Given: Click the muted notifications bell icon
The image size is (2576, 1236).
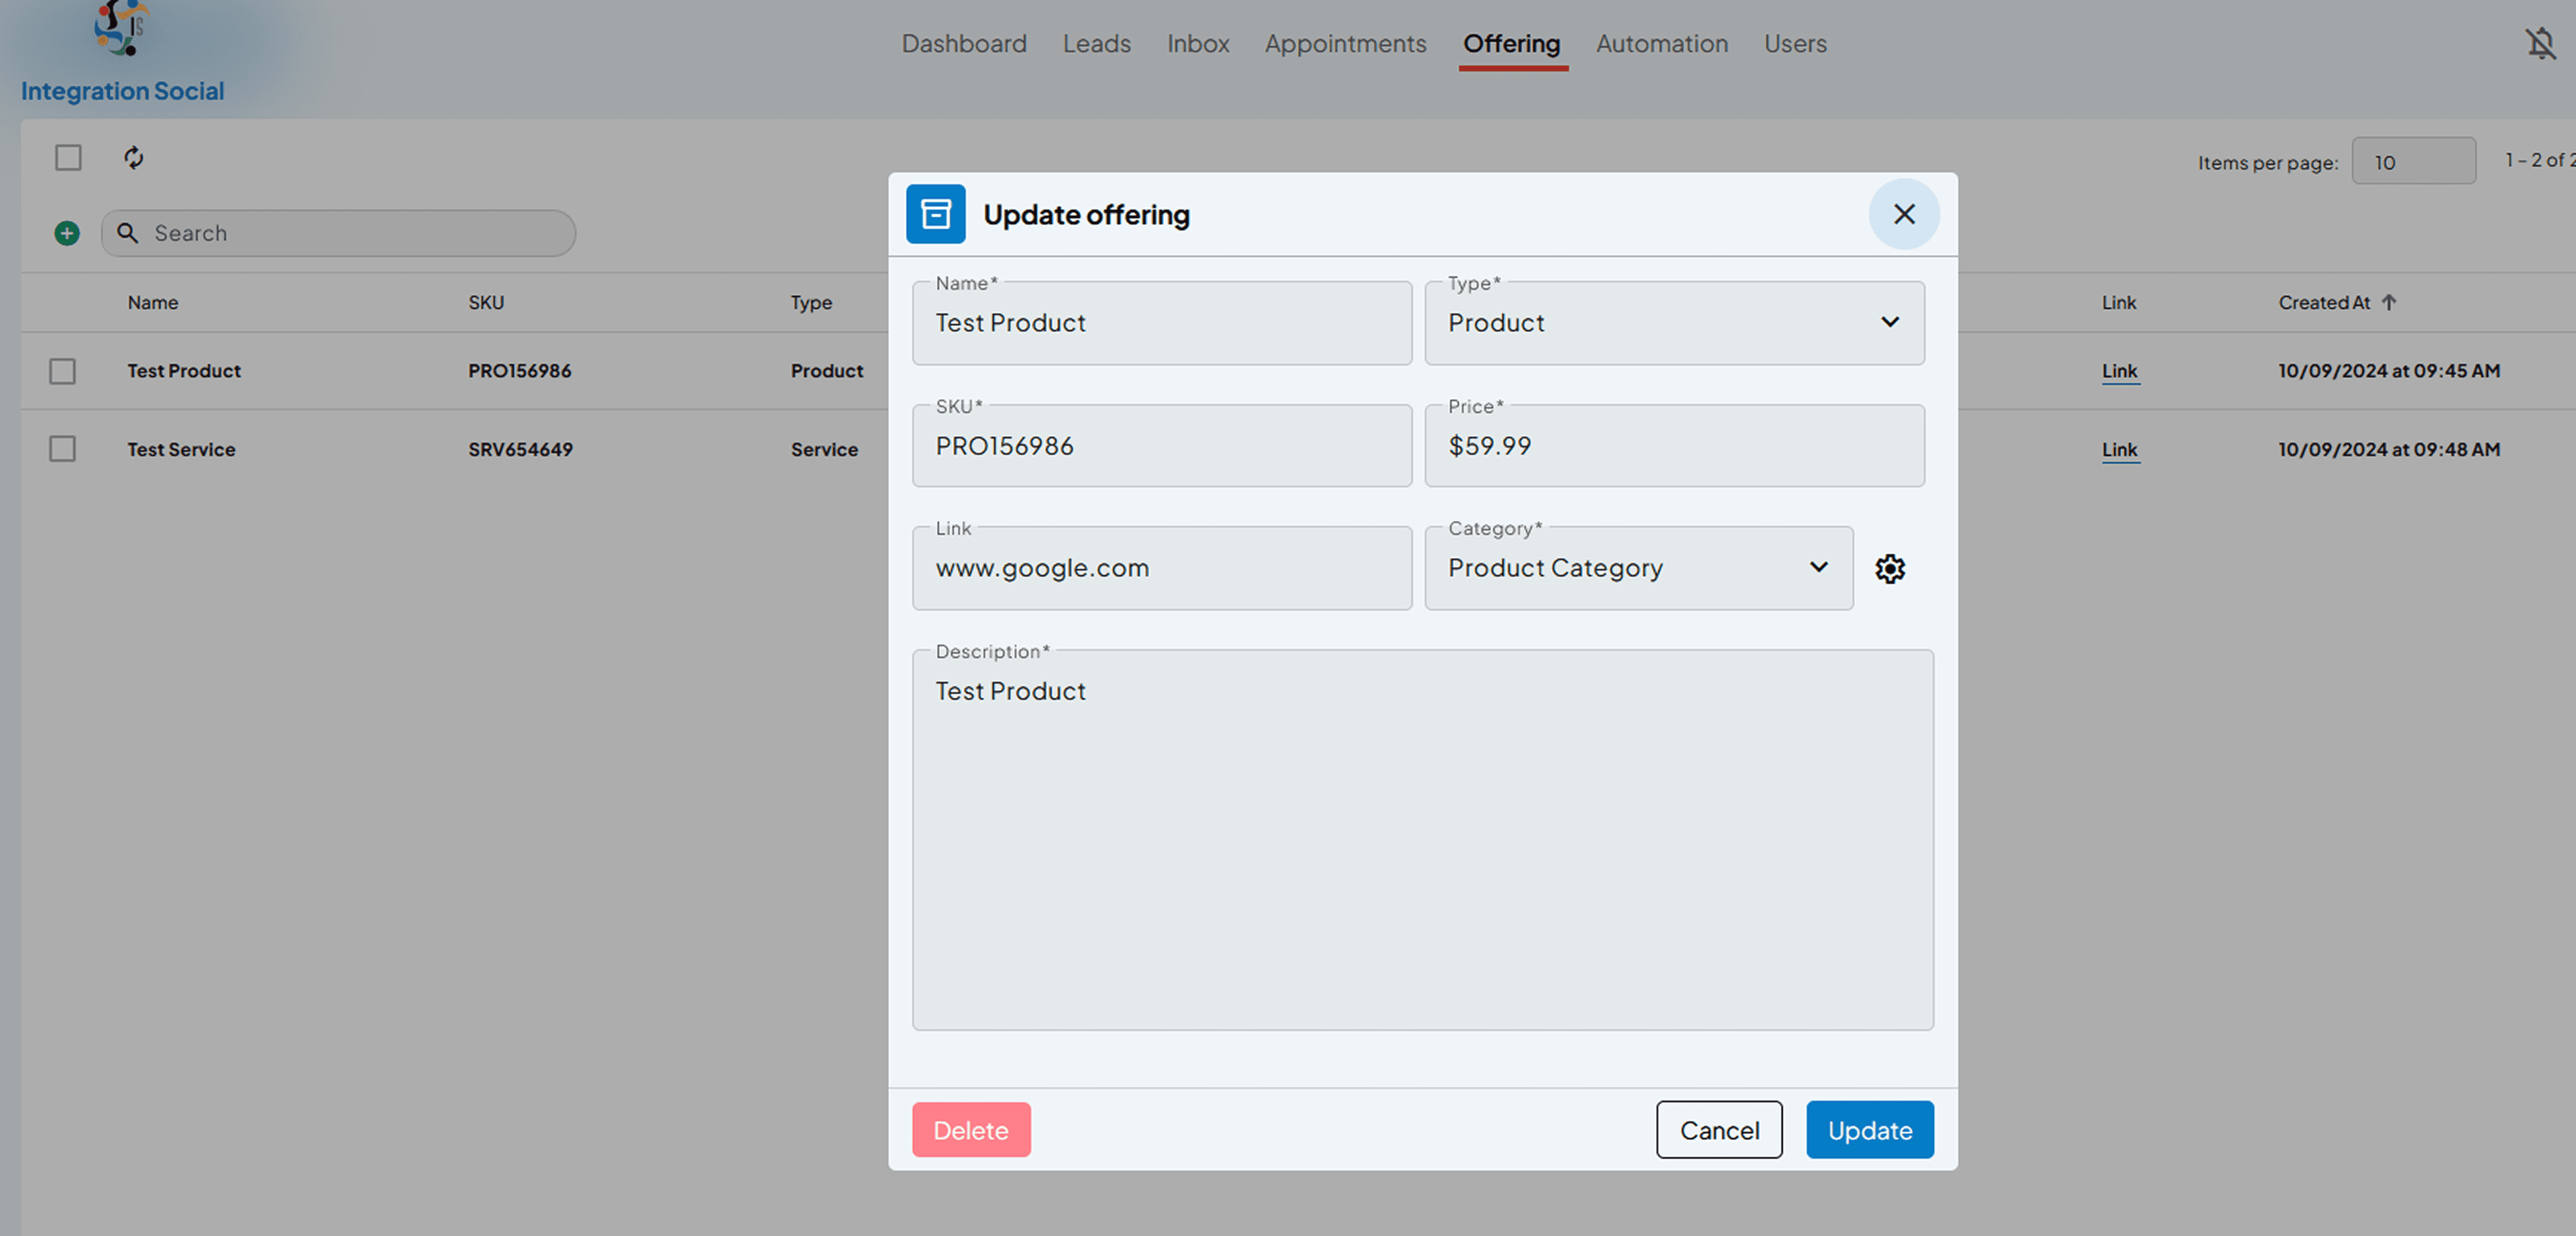Looking at the screenshot, I should (2539, 44).
